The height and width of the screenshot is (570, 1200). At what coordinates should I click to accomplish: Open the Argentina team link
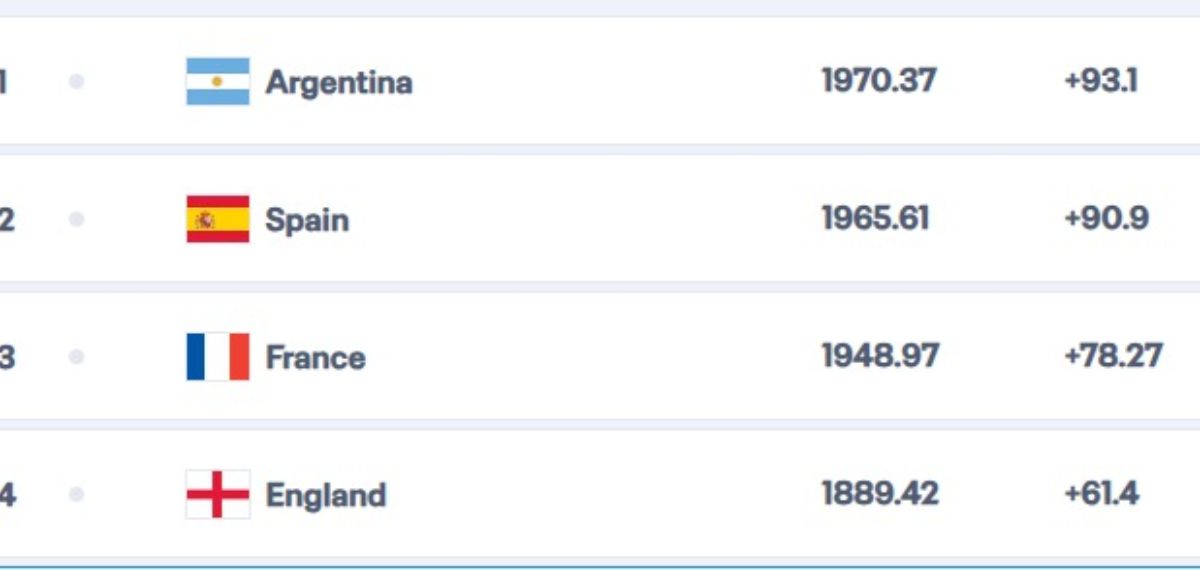(339, 82)
